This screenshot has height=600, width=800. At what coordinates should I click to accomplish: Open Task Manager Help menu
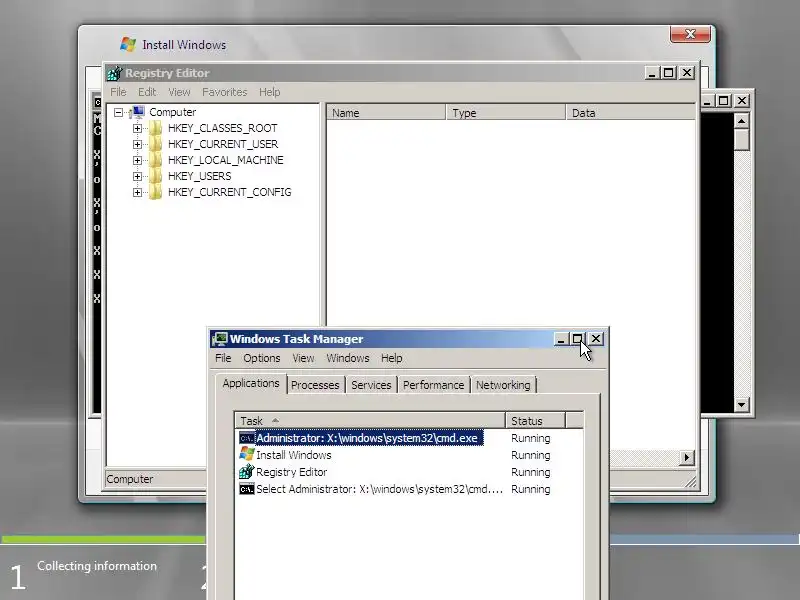tap(391, 358)
